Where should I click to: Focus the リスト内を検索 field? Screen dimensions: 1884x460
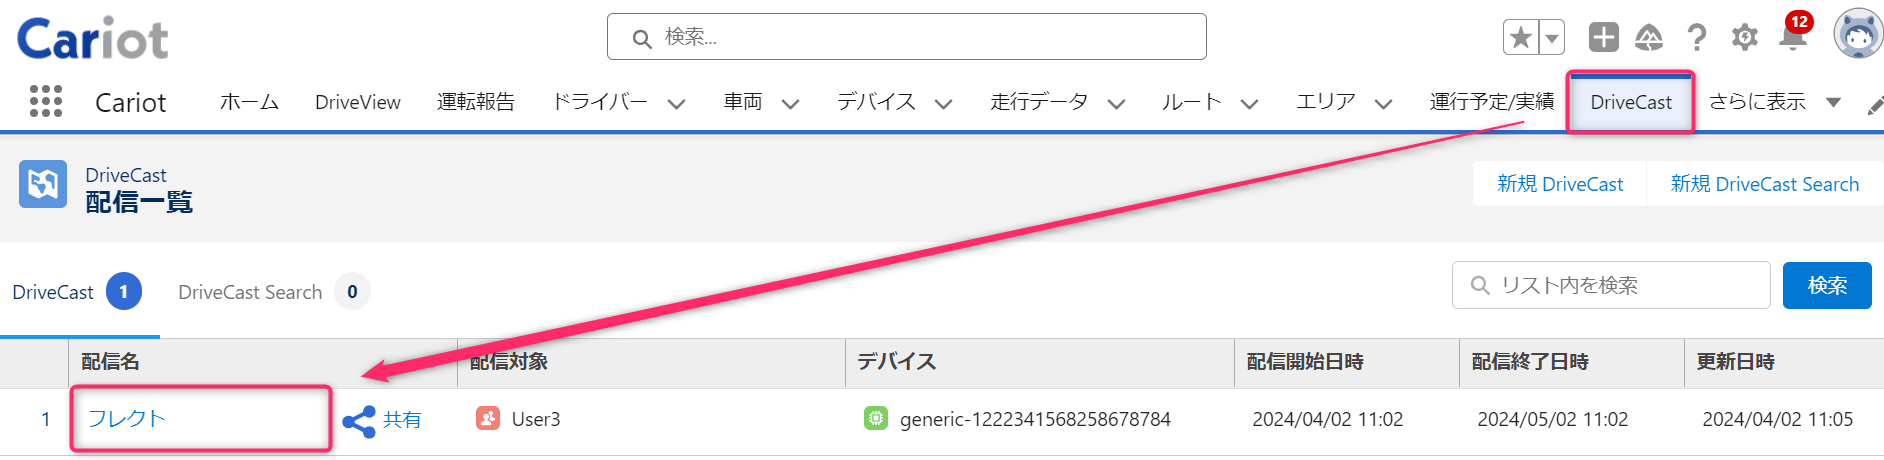pyautogui.click(x=1611, y=286)
